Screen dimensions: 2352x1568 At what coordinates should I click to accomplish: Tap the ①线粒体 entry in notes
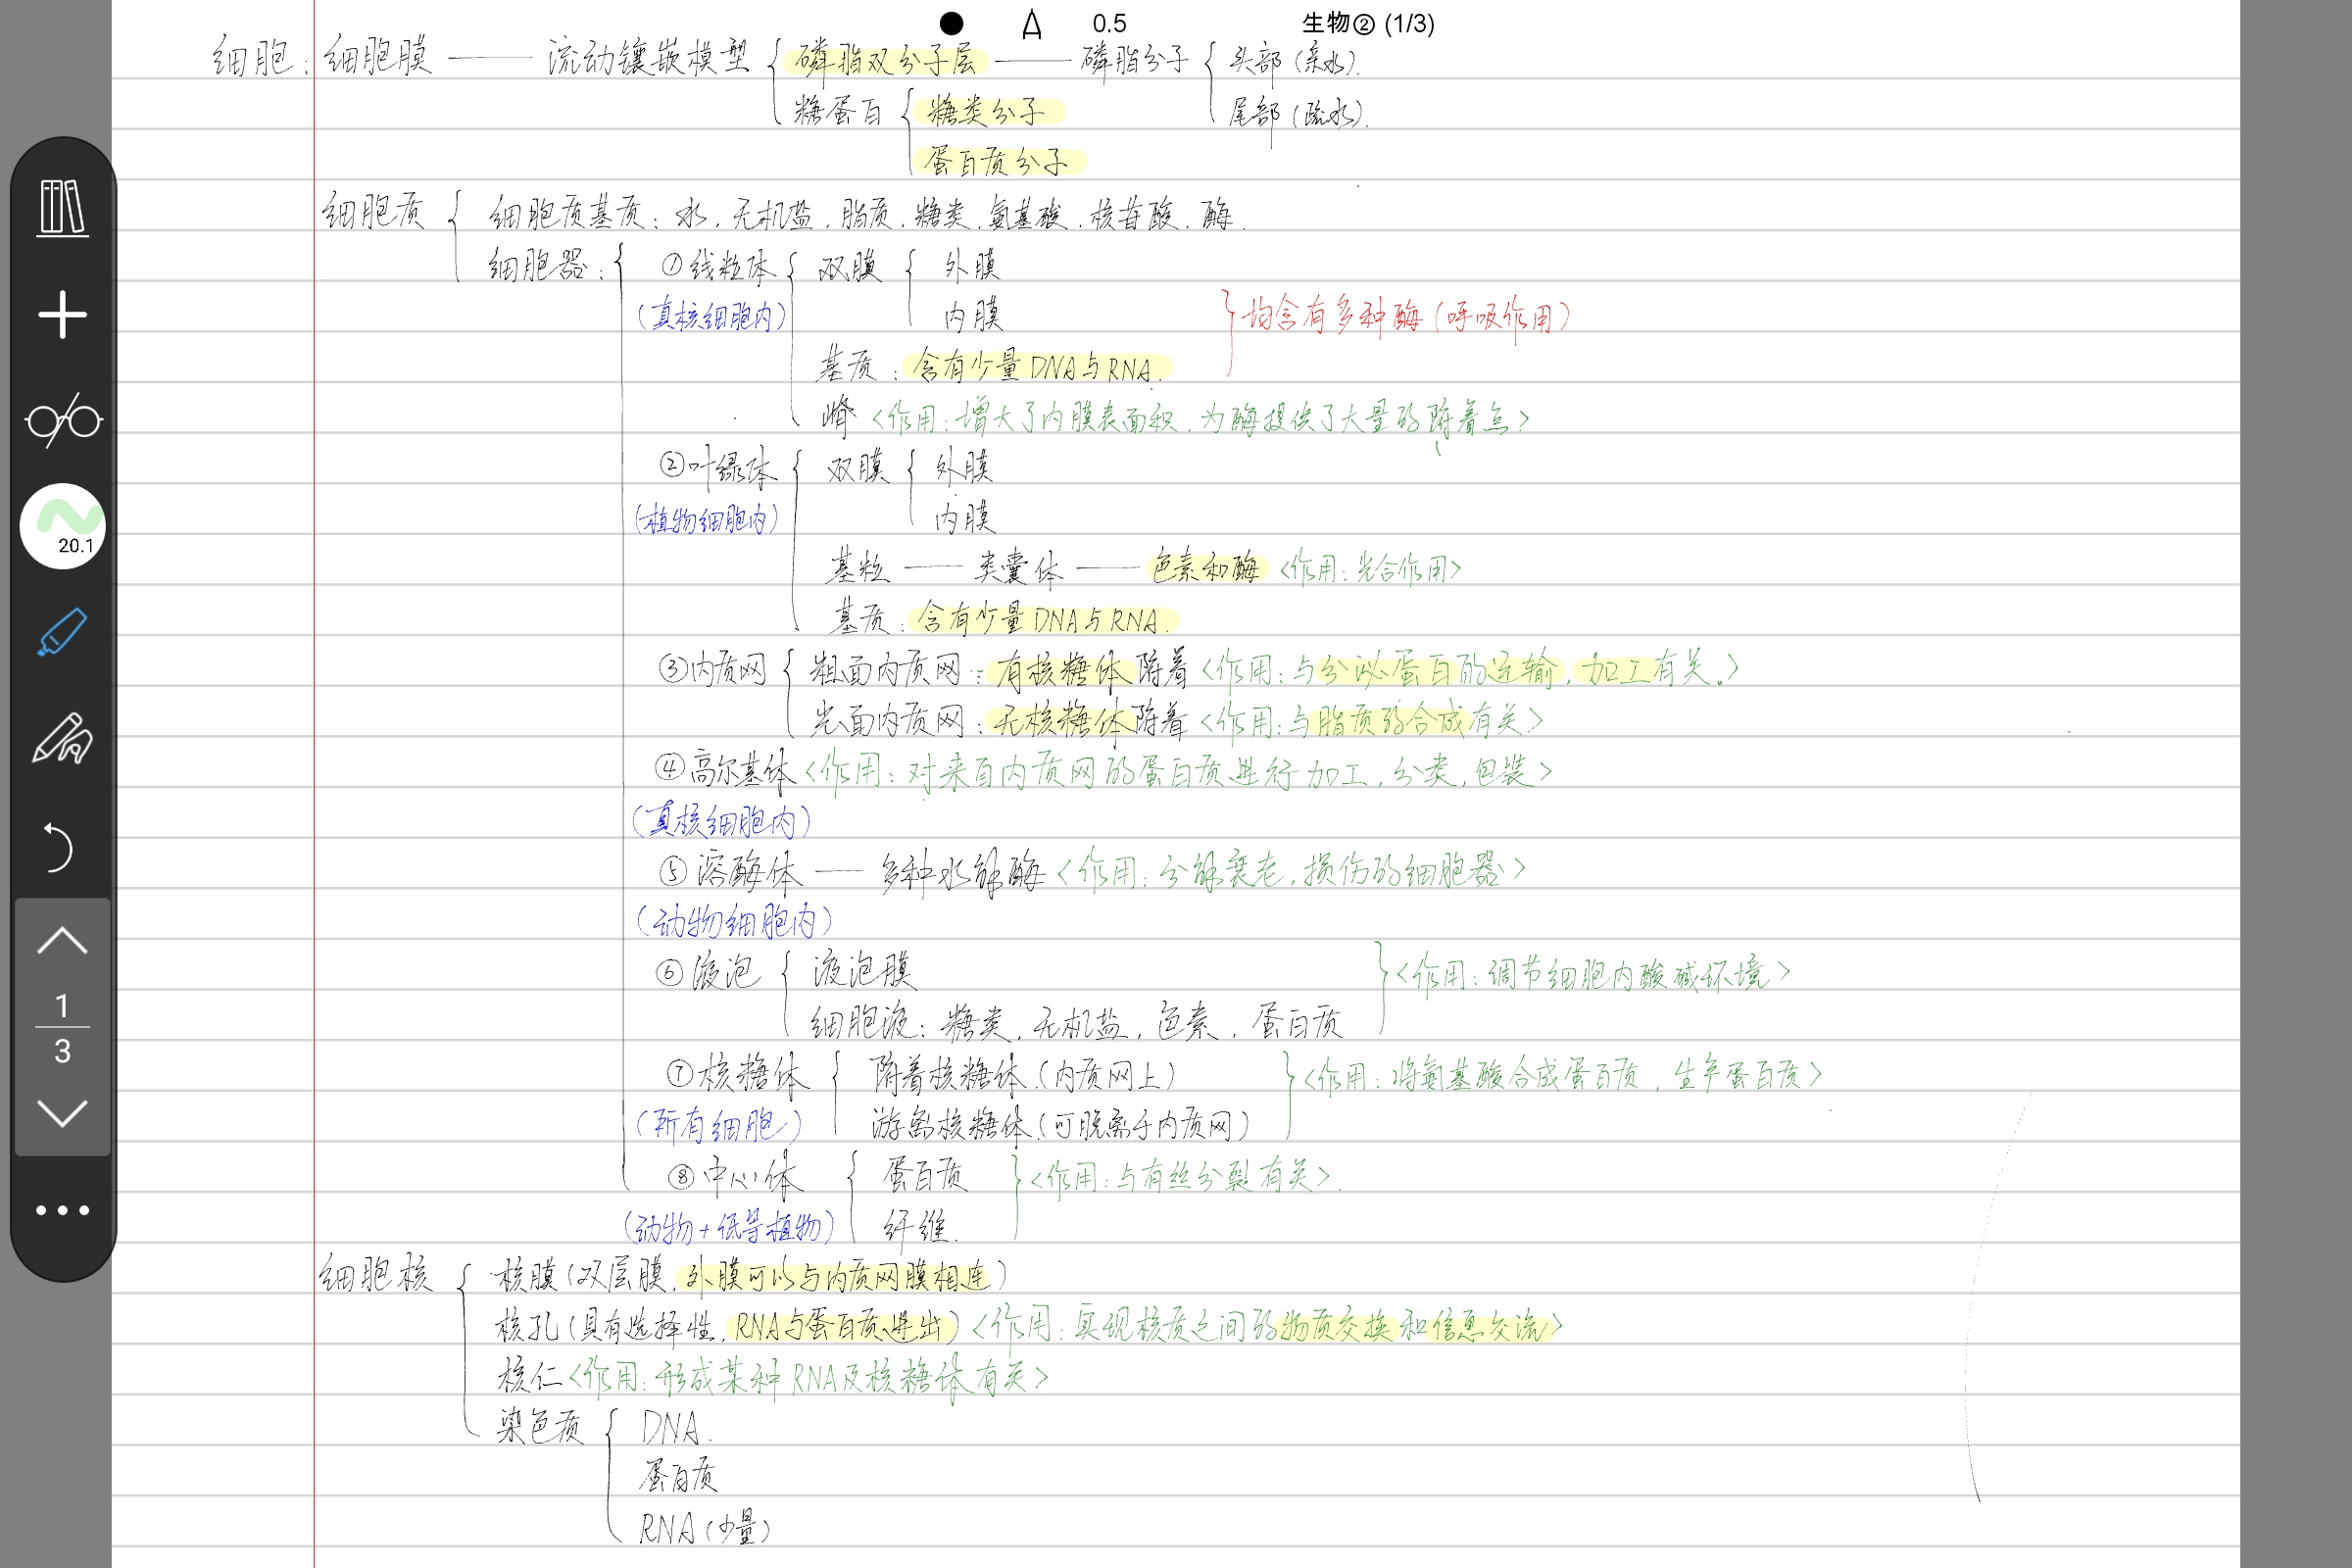[x=717, y=266]
